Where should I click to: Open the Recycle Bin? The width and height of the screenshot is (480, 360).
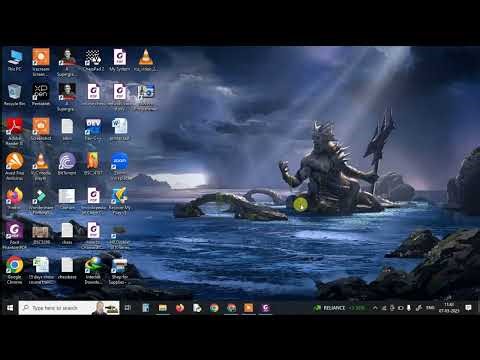coord(15,95)
